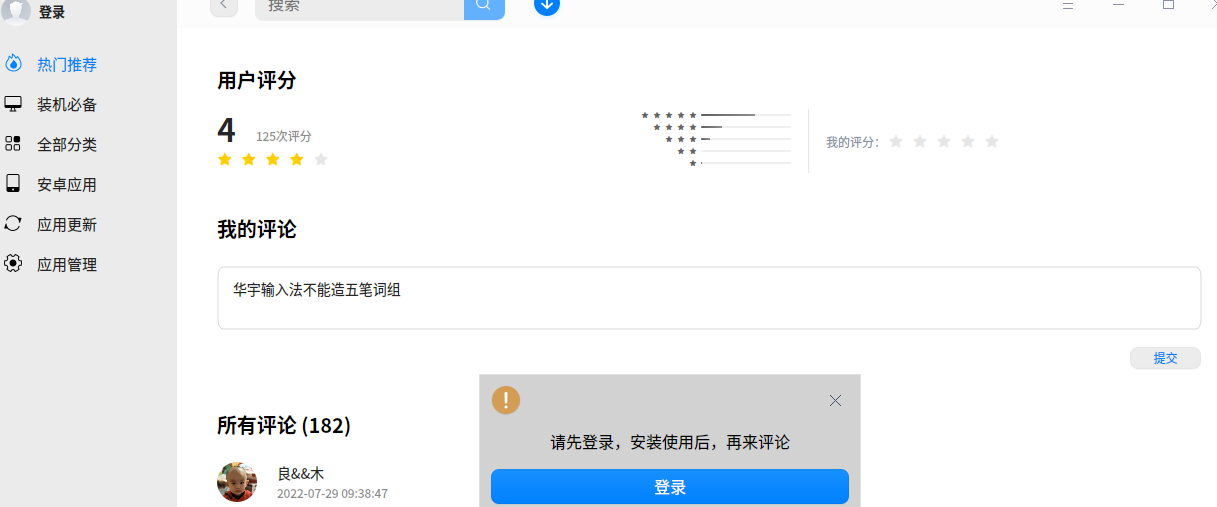Click the five-star rating distribution bar
The width and height of the screenshot is (1217, 507).
(746, 115)
